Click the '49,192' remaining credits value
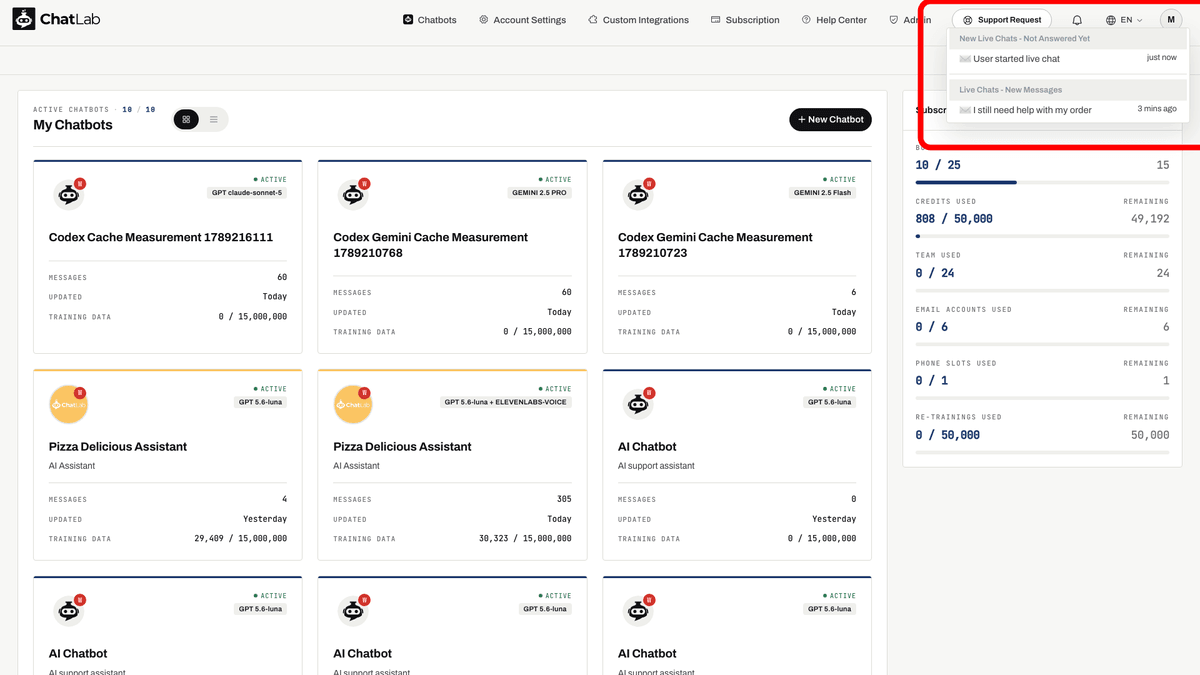Viewport: 1200px width, 675px height. [1149, 219]
